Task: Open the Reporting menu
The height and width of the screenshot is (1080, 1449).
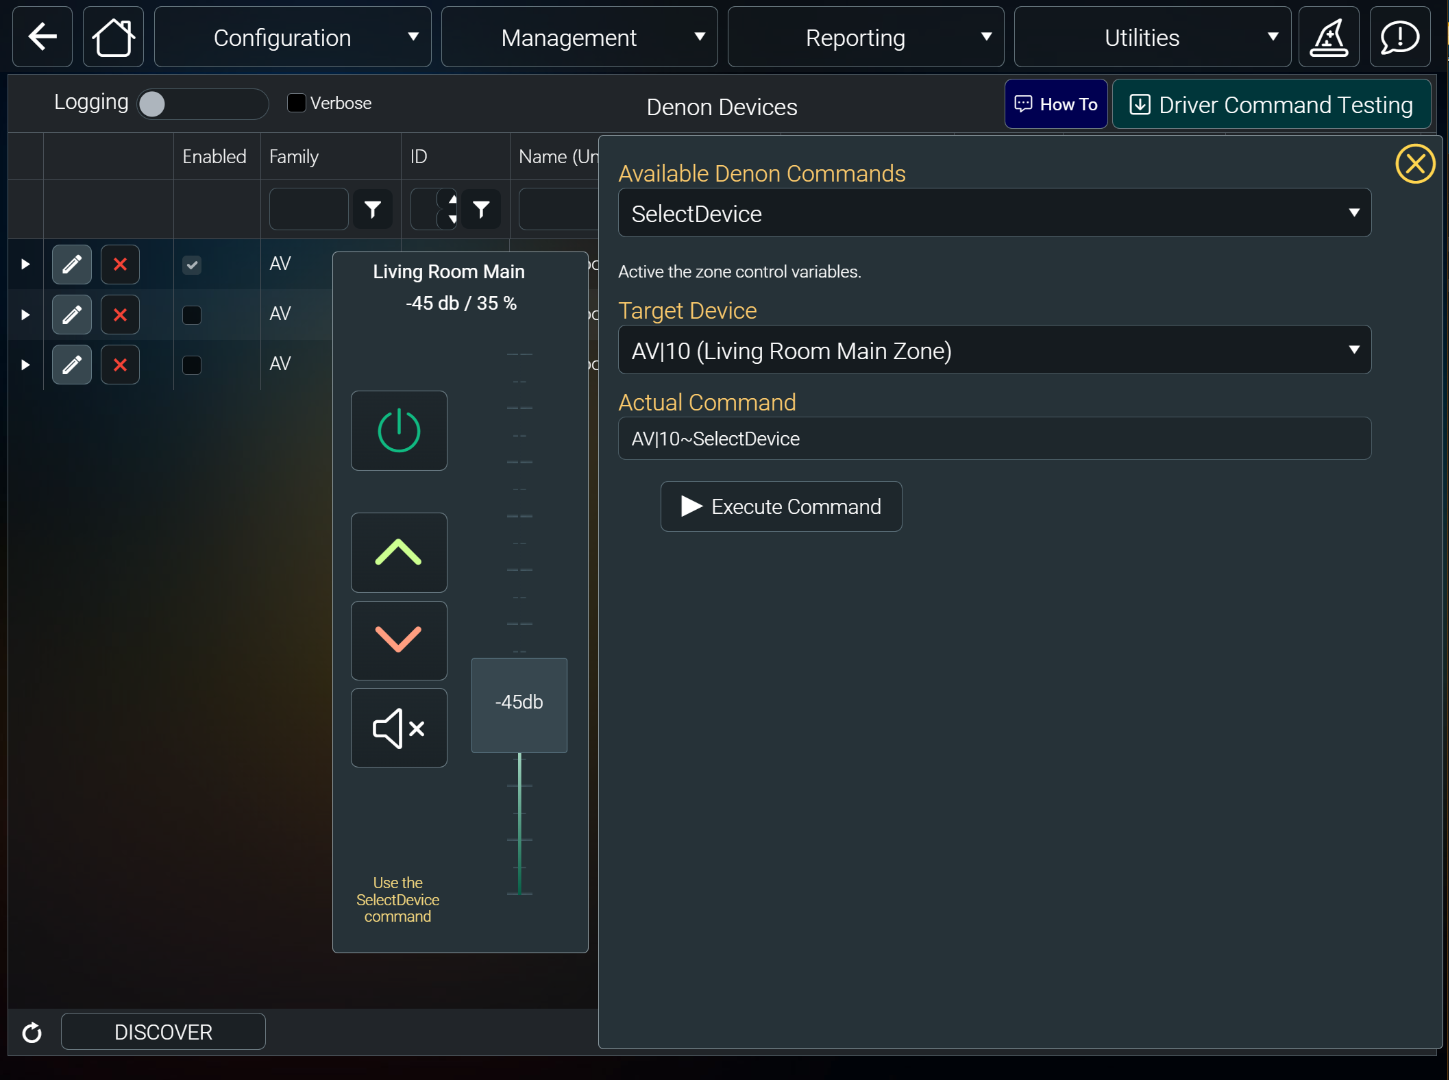Action: tap(866, 37)
